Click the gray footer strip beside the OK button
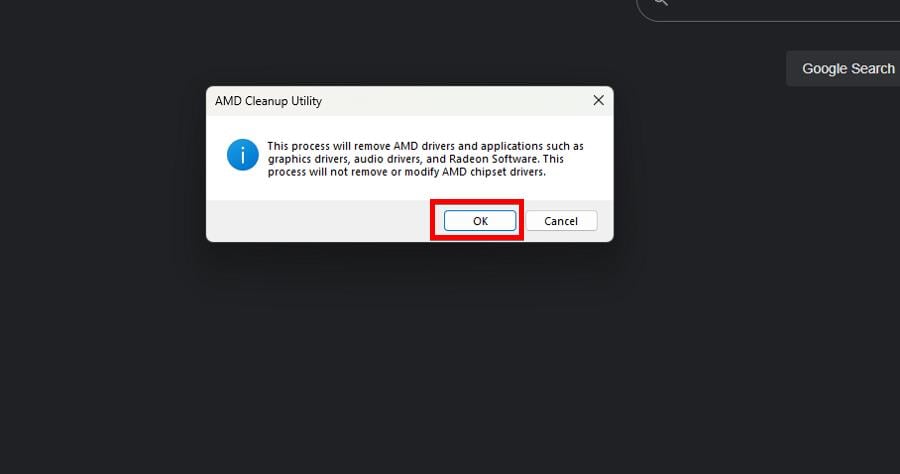Screen dimensions: 900x474 [319, 221]
